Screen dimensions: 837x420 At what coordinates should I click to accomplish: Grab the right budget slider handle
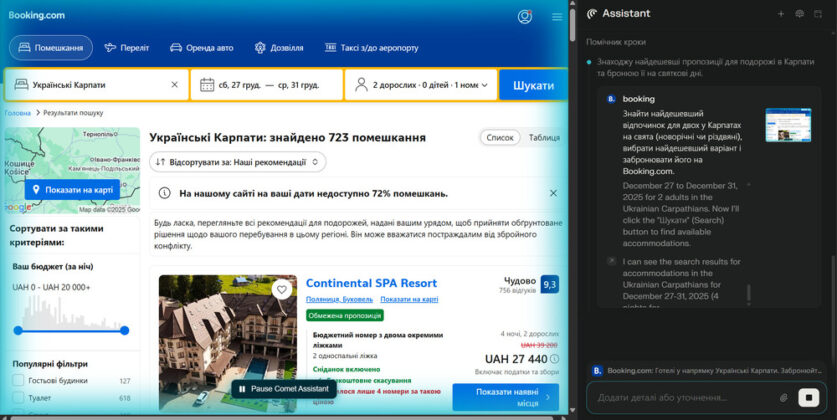click(x=125, y=330)
